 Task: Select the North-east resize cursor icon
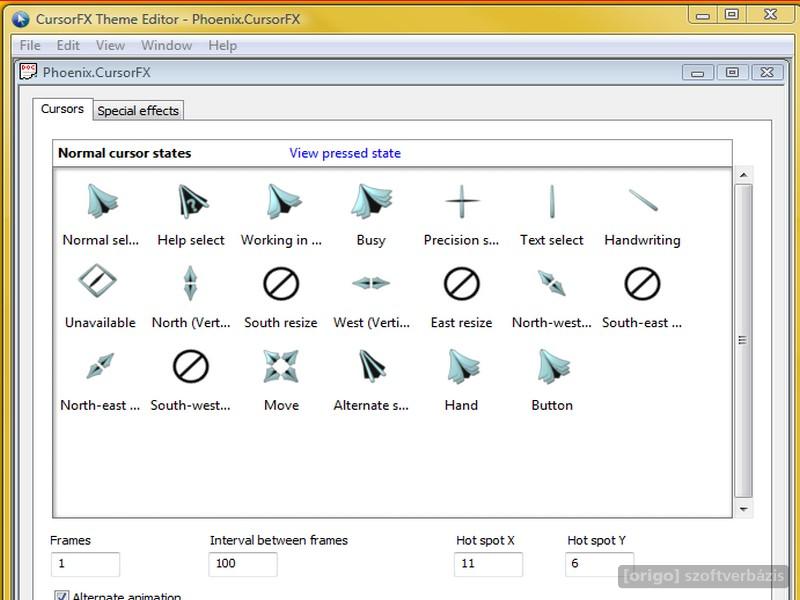(x=100, y=365)
